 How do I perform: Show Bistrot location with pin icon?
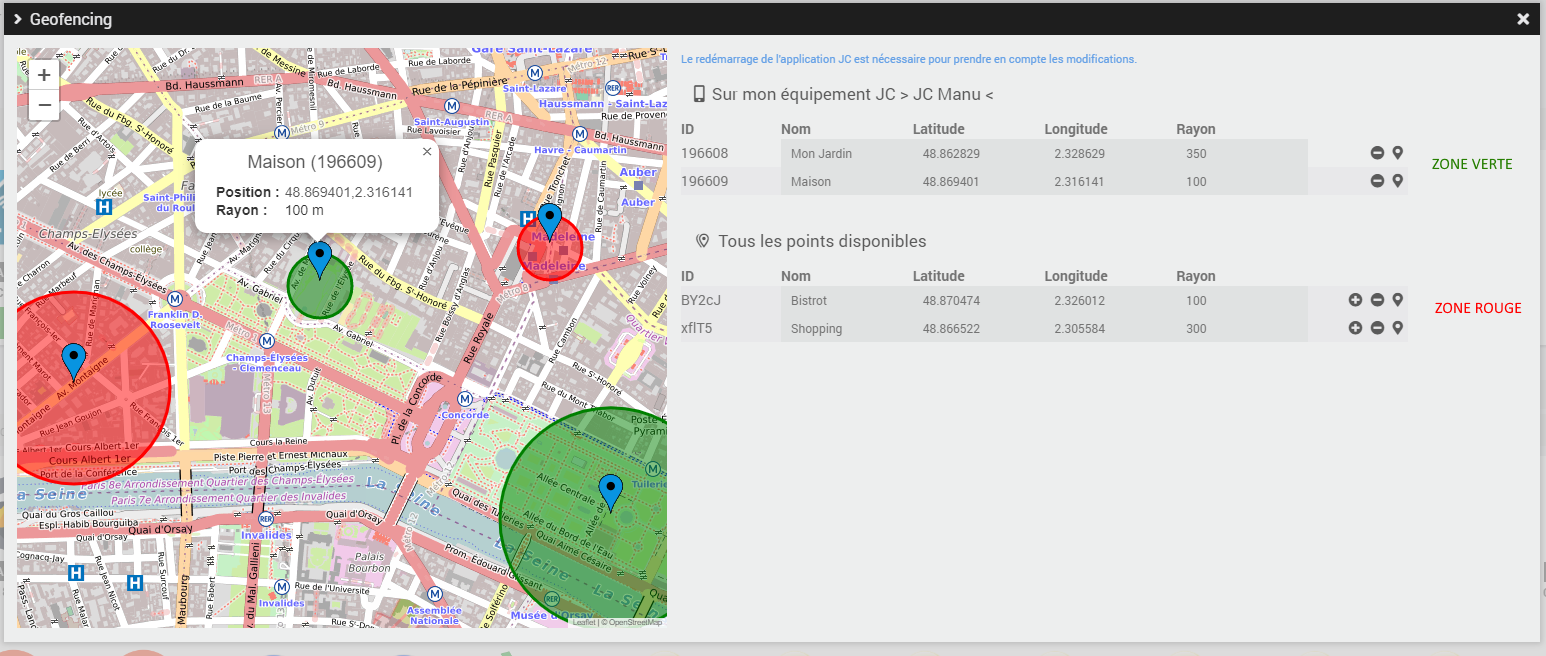[x=1398, y=300]
